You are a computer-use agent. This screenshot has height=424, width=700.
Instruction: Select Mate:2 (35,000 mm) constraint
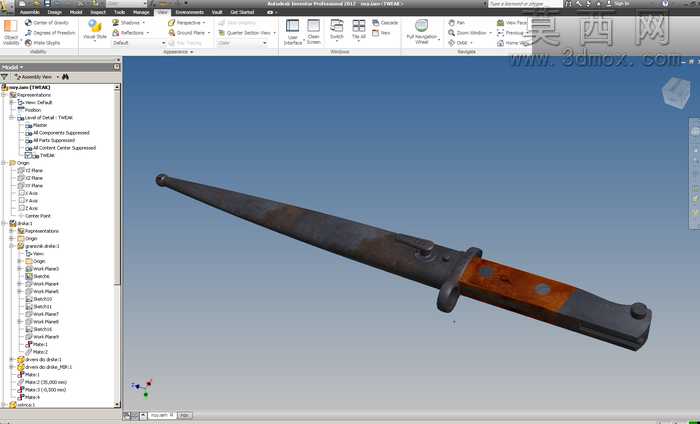click(x=46, y=382)
